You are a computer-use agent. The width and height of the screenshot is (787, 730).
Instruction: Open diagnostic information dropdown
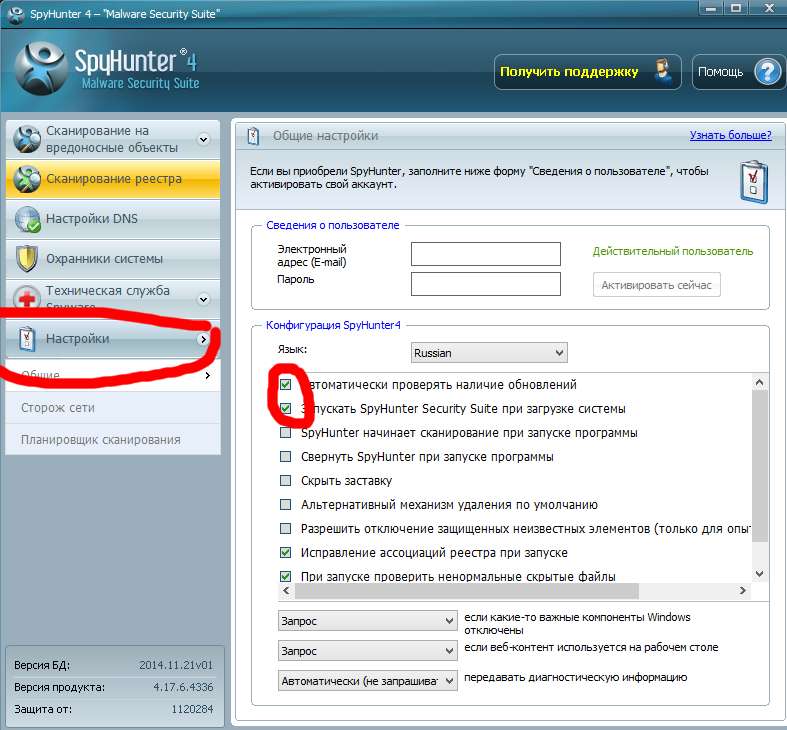click(367, 681)
